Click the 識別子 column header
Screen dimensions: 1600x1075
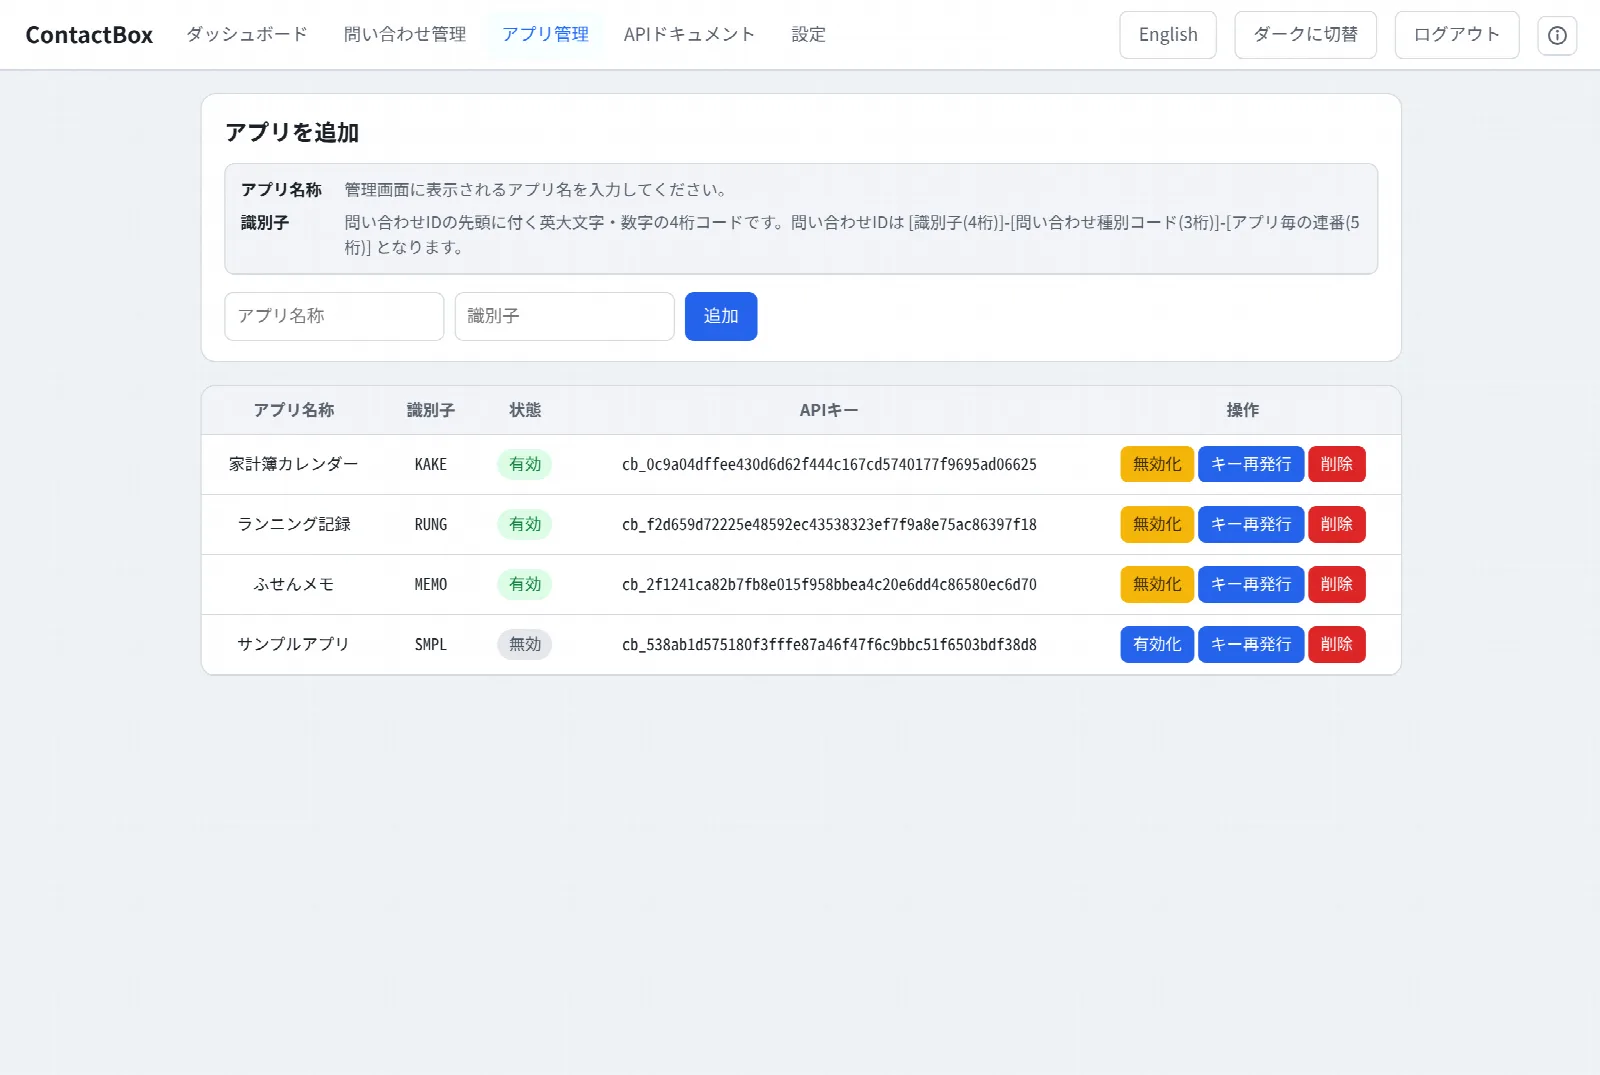click(x=431, y=410)
